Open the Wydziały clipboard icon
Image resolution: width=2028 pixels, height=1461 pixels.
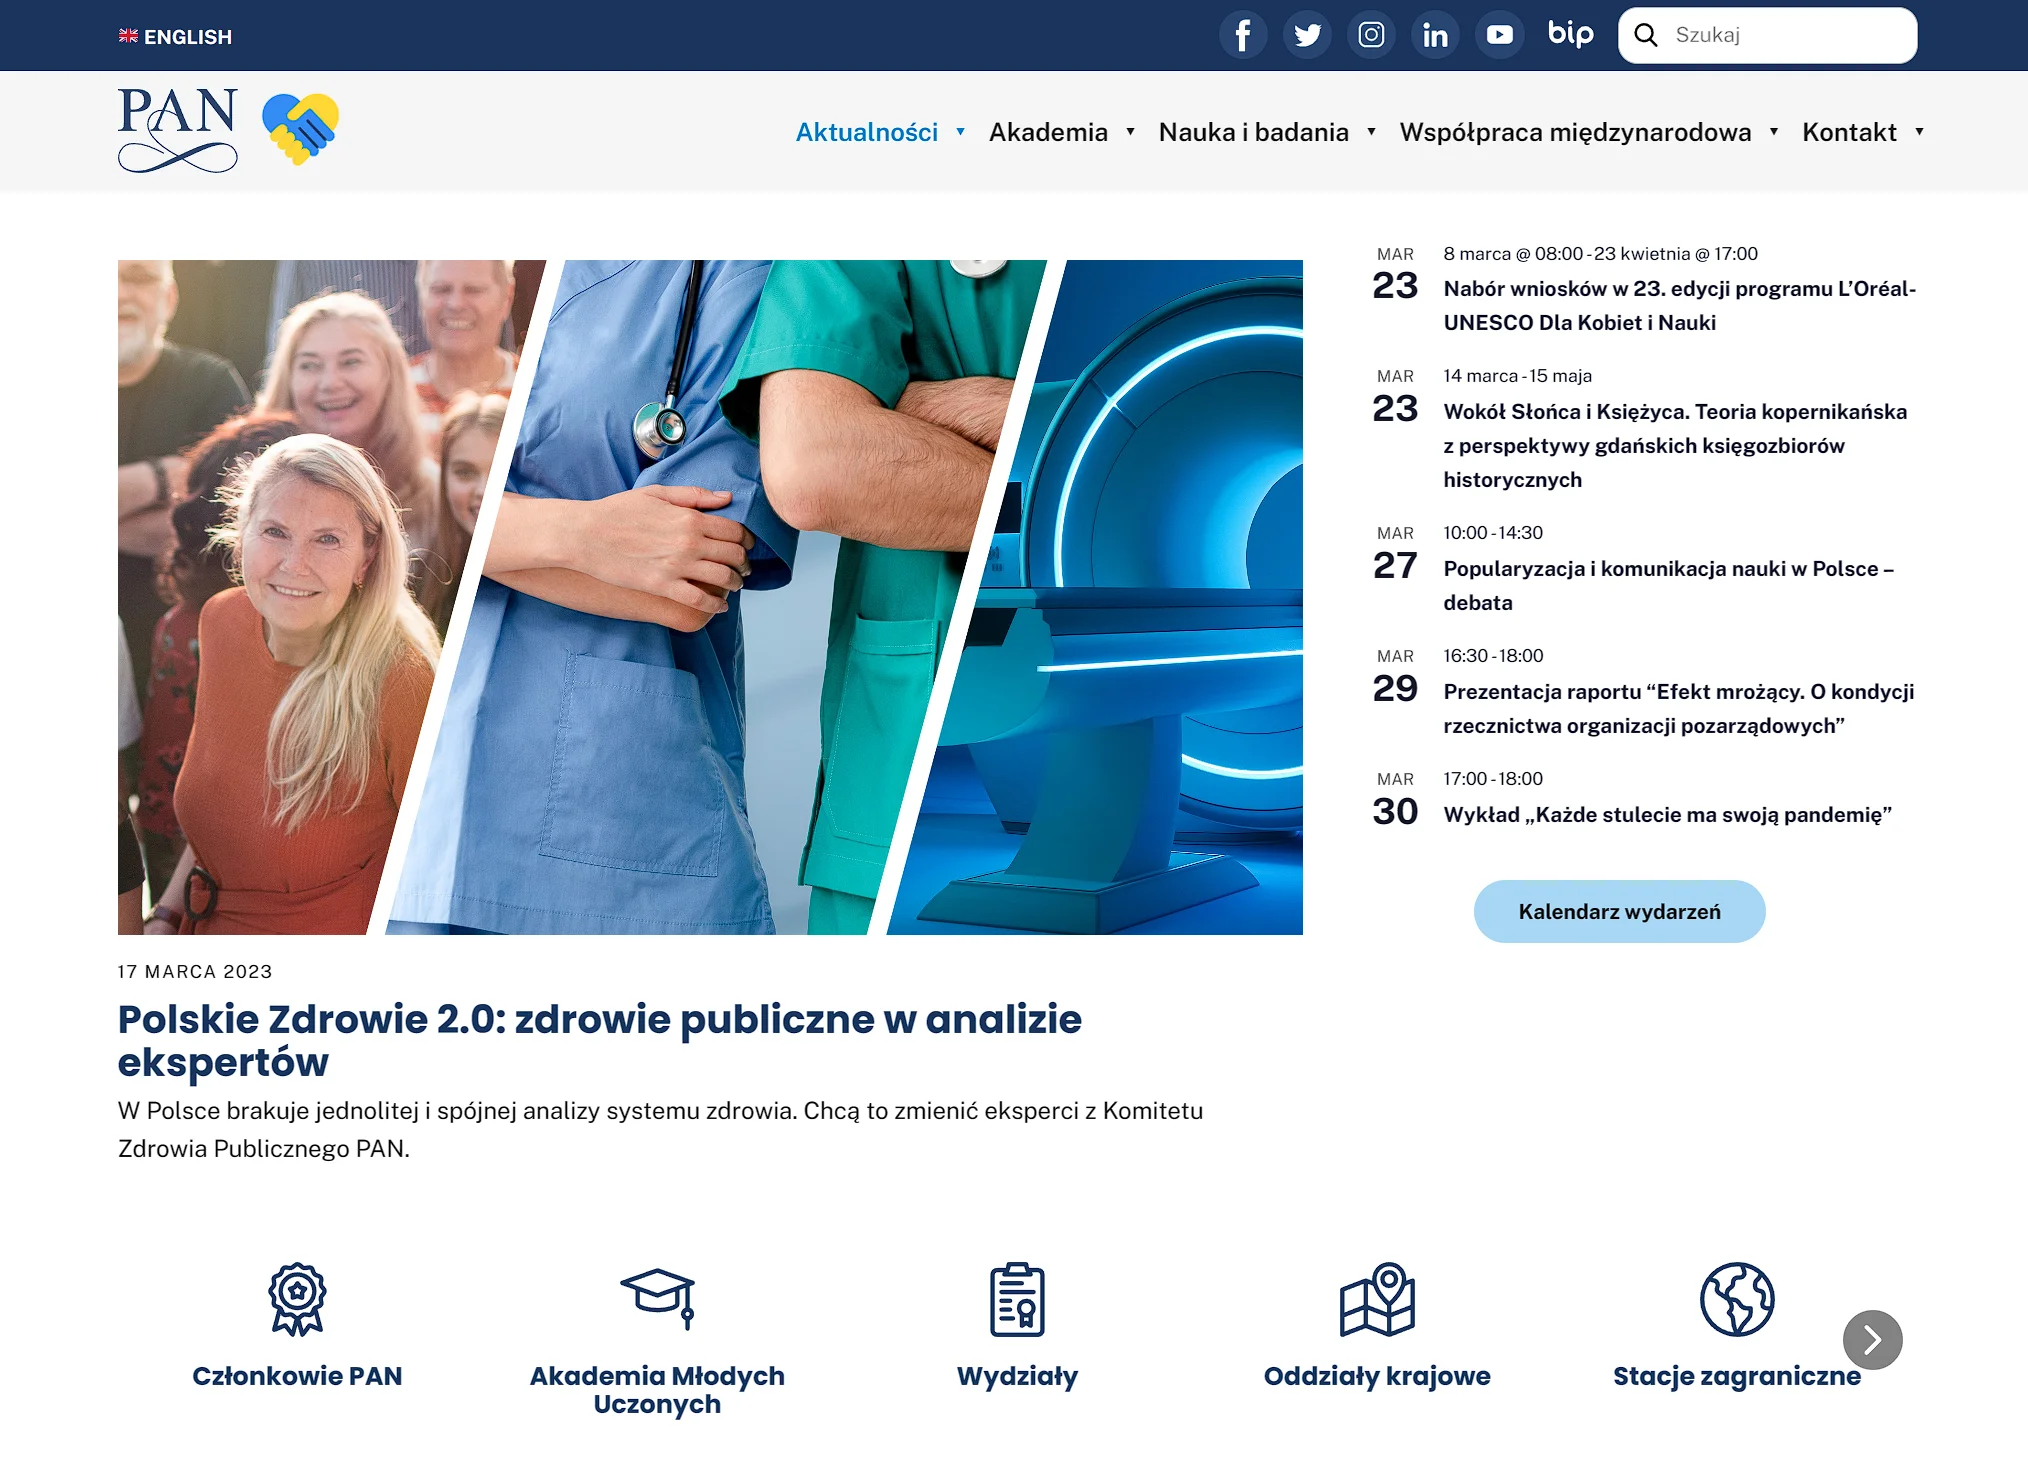pos(1017,1299)
